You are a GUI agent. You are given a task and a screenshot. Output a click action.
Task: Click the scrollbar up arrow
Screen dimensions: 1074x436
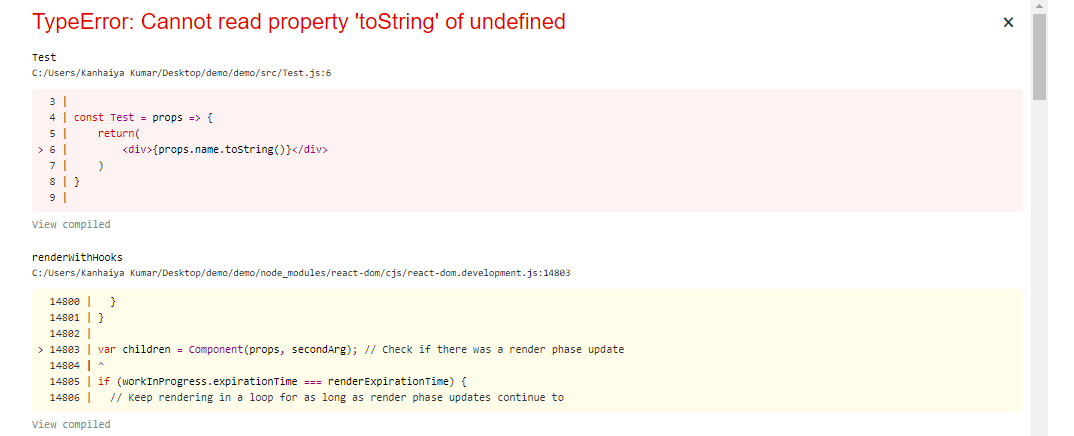(1040, 6)
